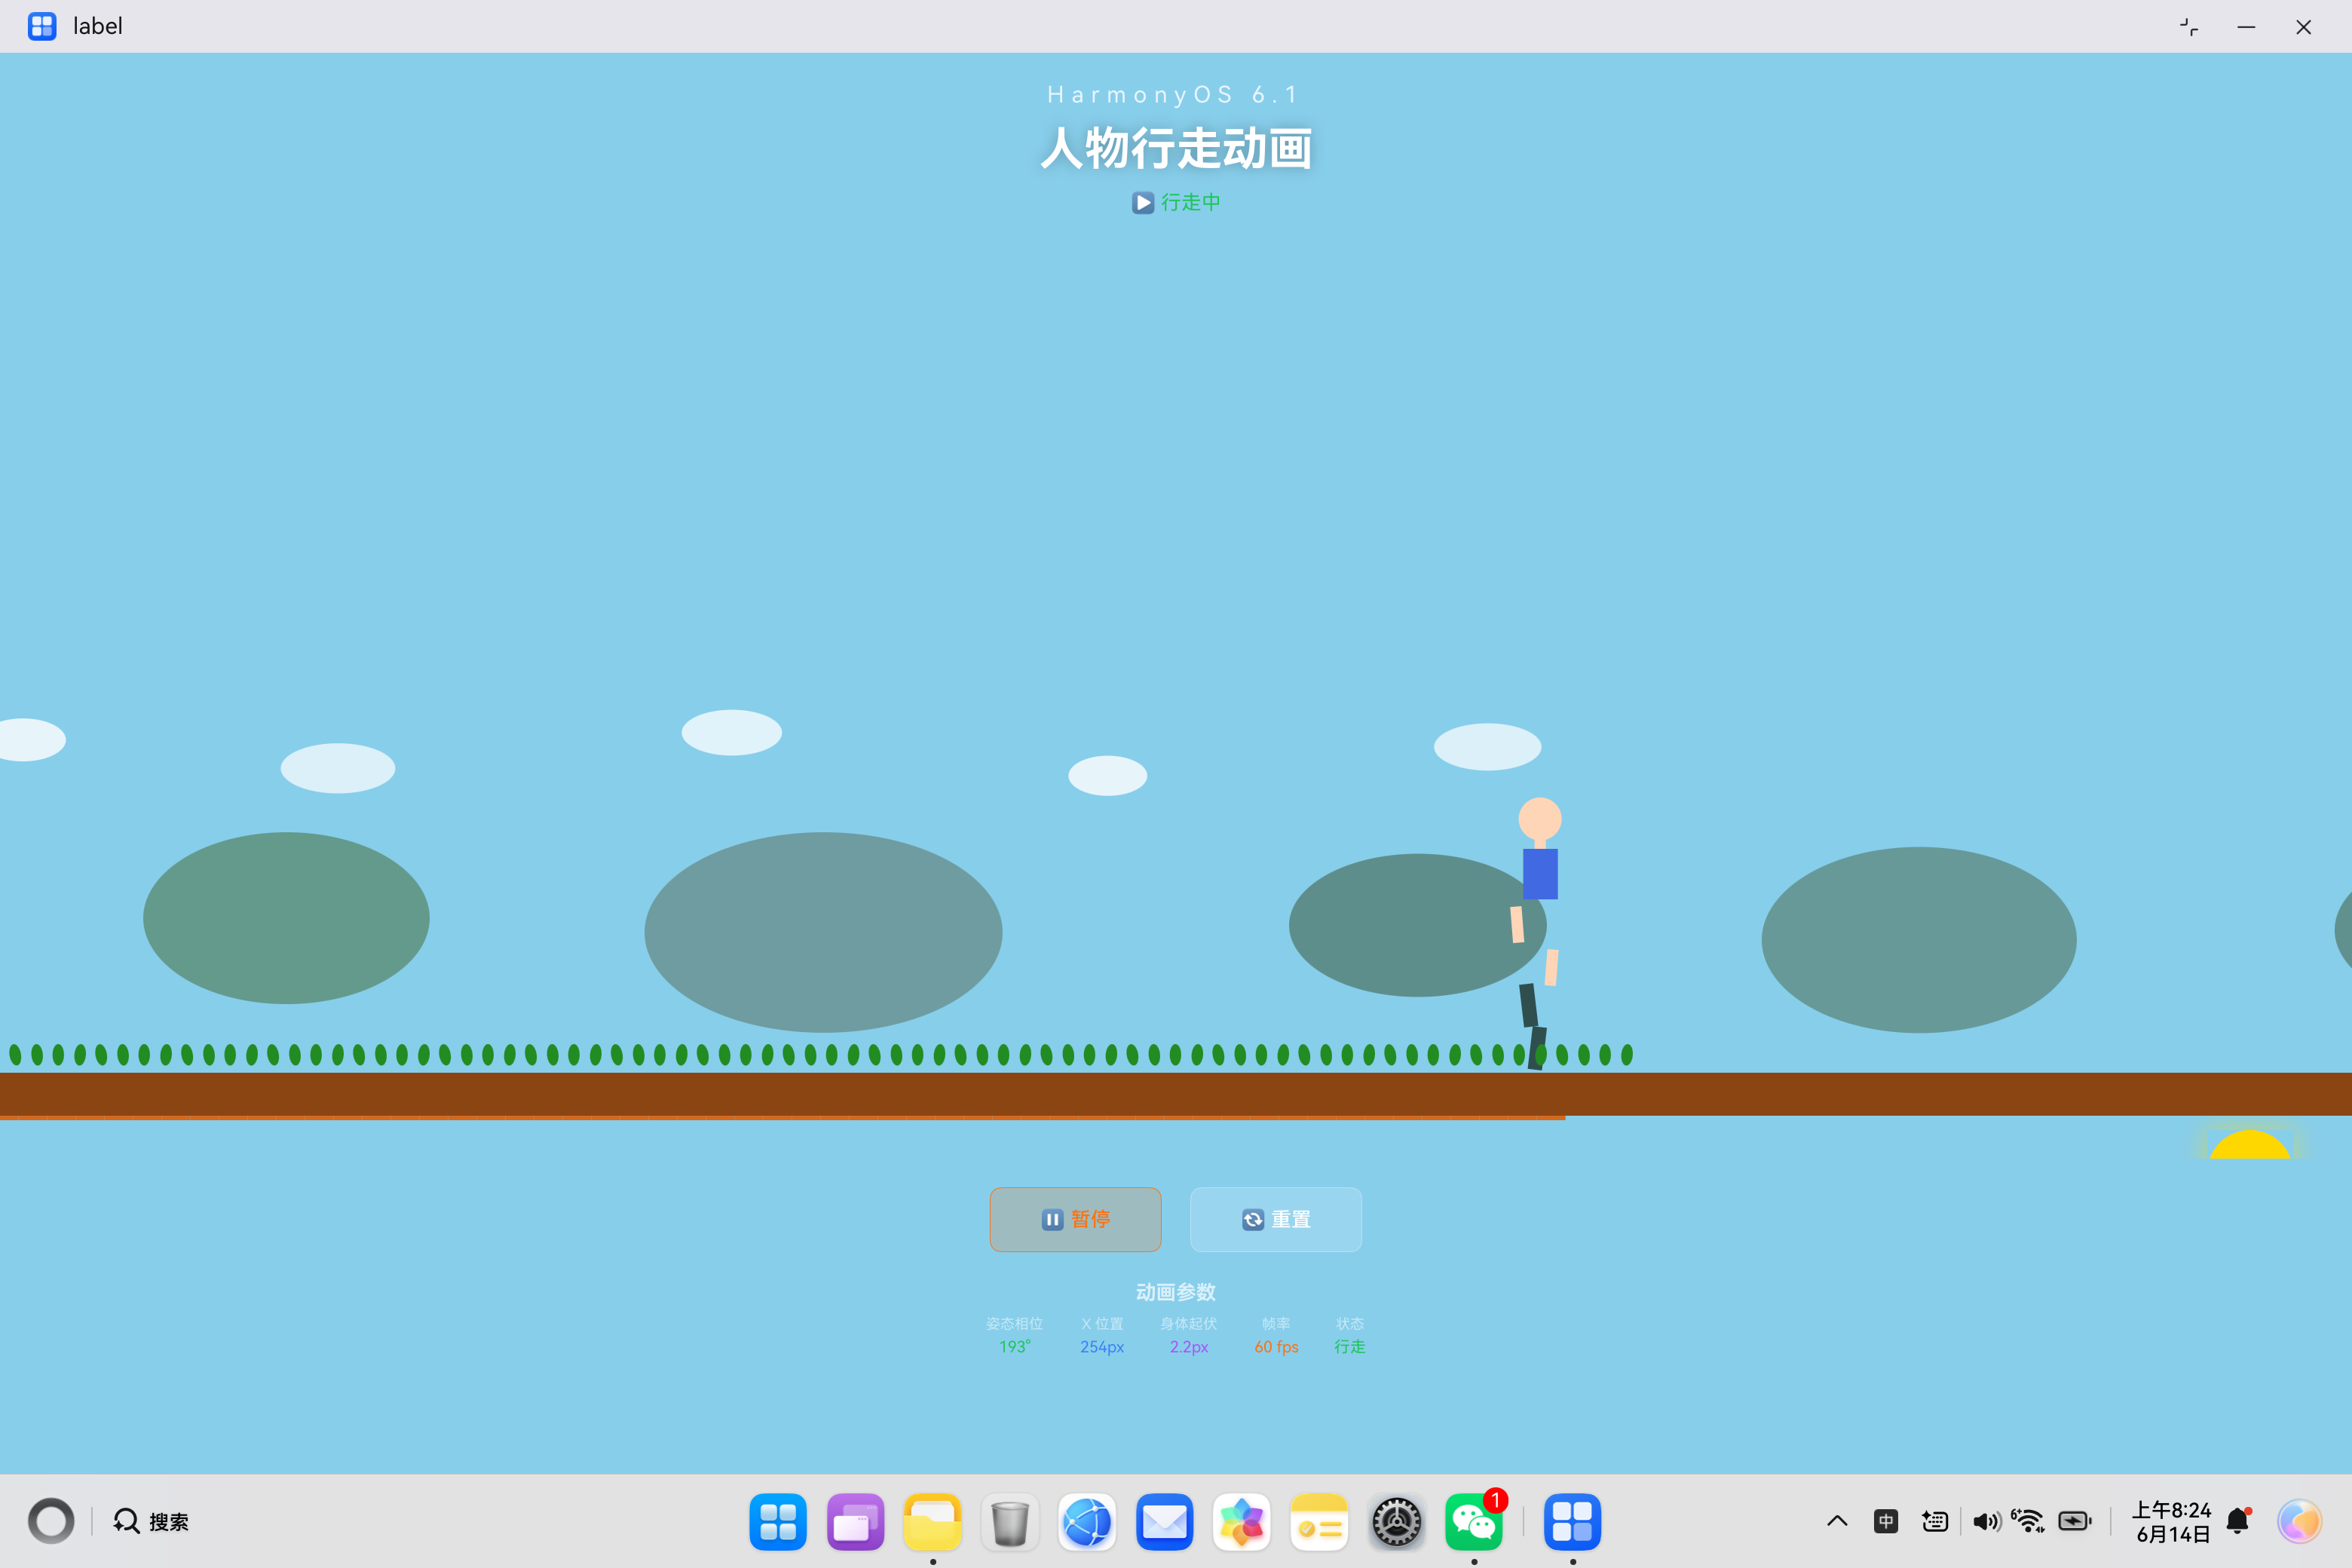Open the Files folder app in dock
2352x1568 pixels.
933,1522
